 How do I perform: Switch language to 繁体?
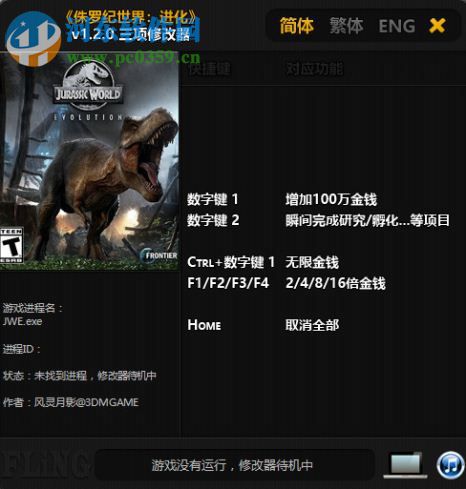[x=346, y=26]
